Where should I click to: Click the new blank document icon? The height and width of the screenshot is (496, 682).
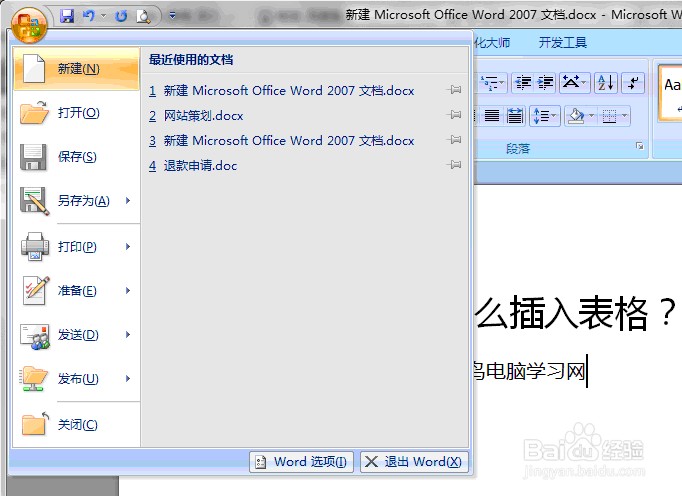(x=34, y=68)
